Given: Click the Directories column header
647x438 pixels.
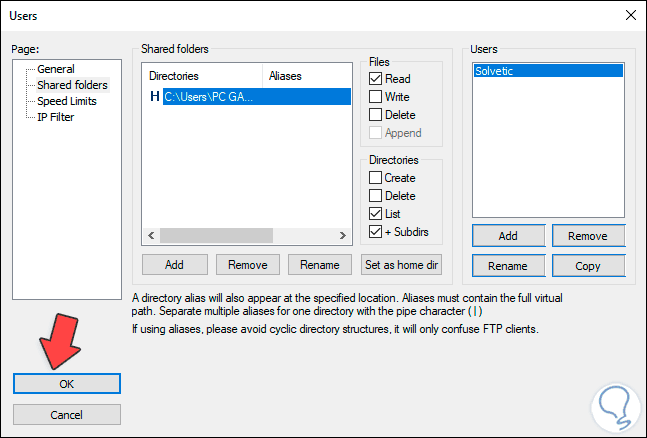Looking at the screenshot, I should point(202,76).
